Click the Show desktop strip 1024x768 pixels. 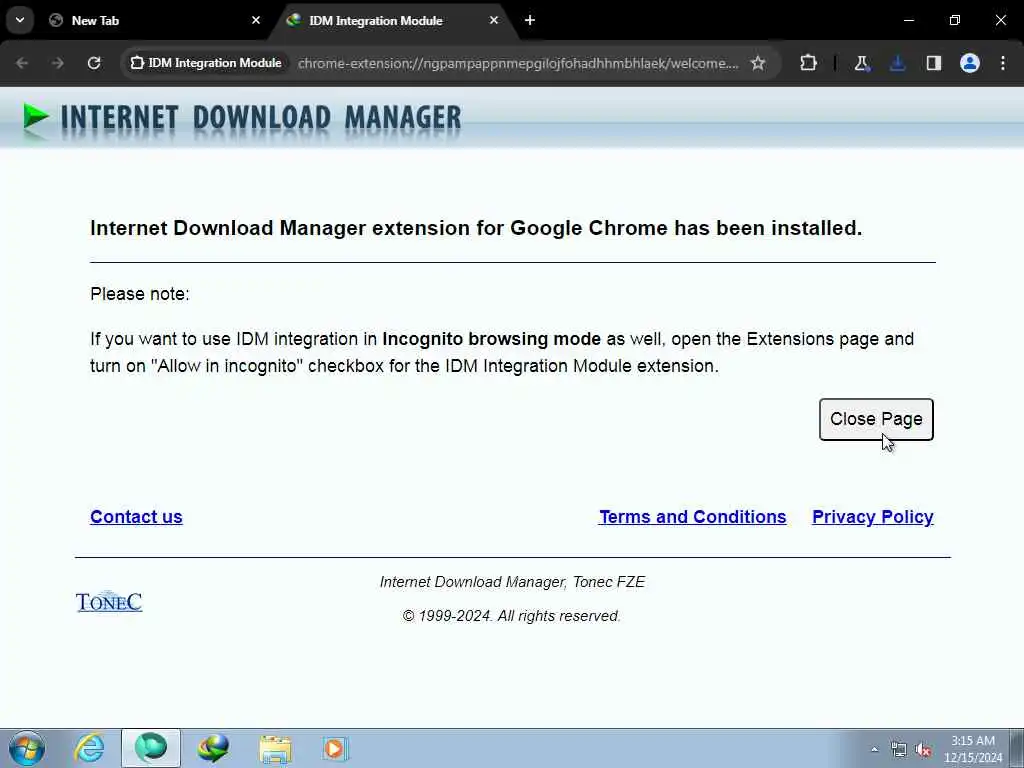tap(1017, 748)
